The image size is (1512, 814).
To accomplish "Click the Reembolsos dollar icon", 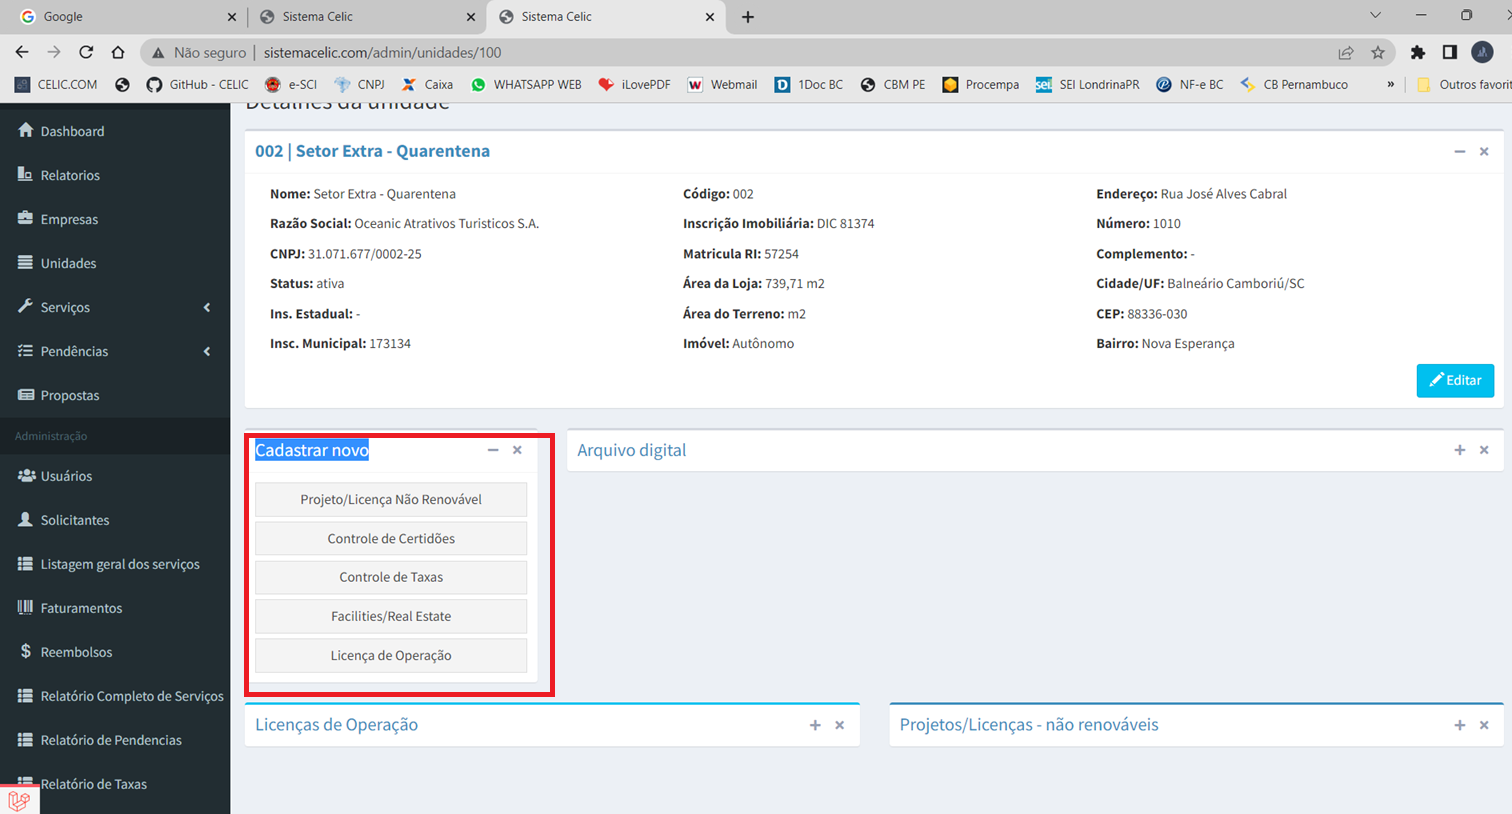I will click(x=26, y=652).
